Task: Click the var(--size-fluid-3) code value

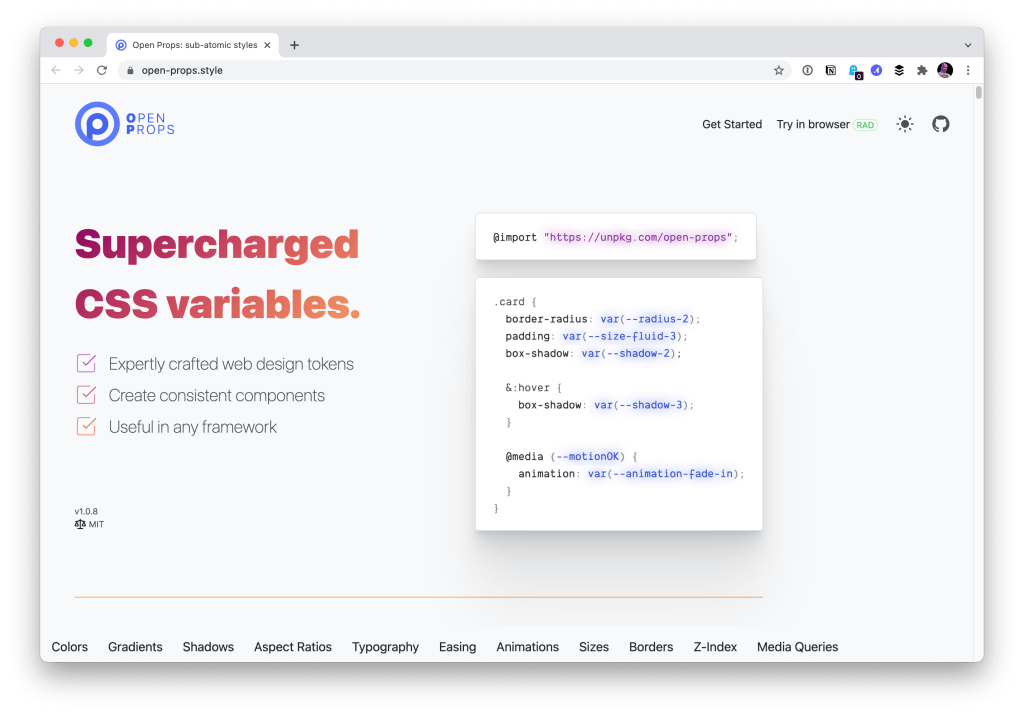Action: click(624, 336)
